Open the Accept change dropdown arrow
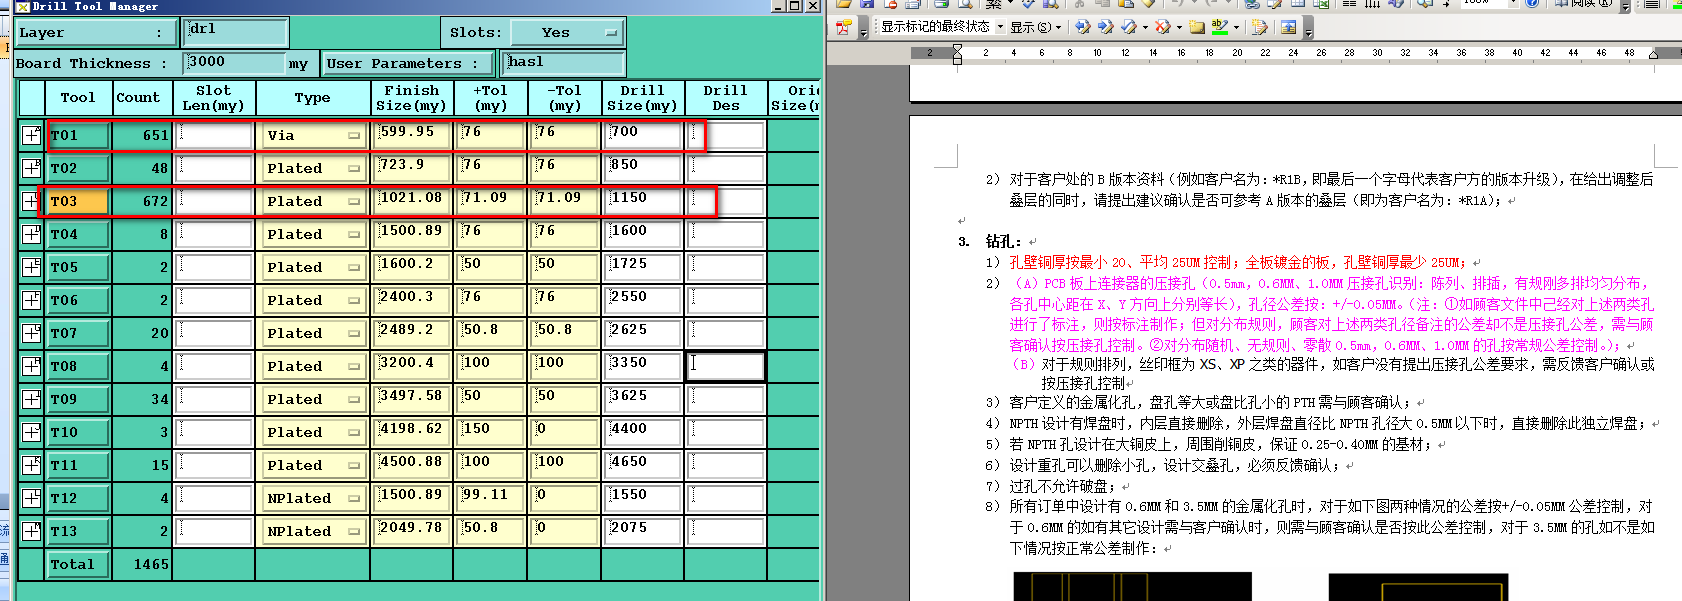 [1145, 27]
